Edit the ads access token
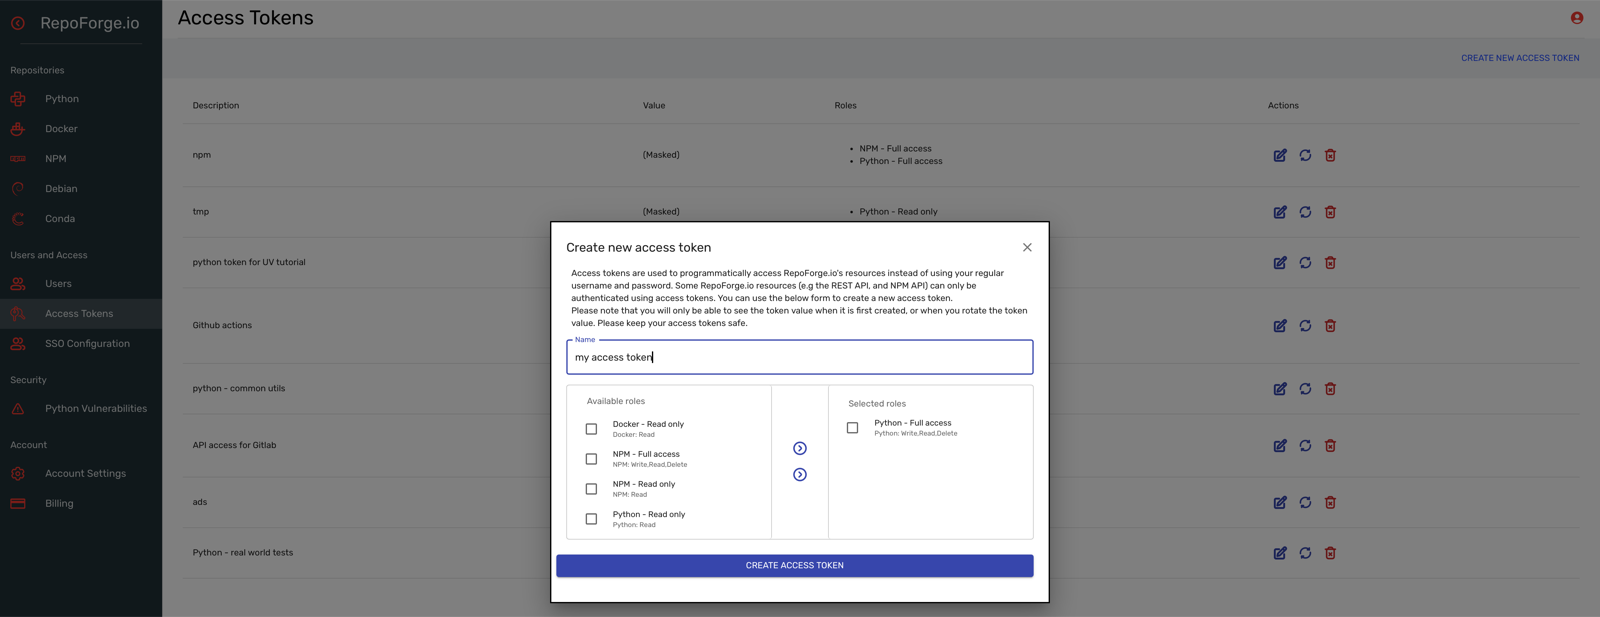 (1280, 503)
